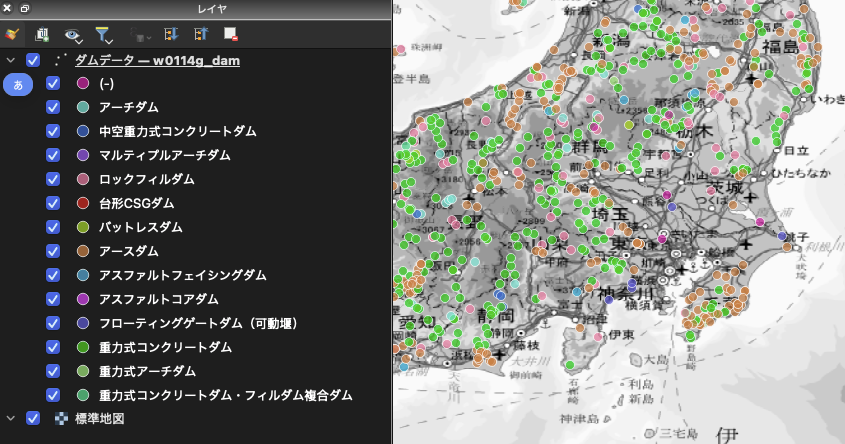
Task: Open the eye icon dropdown arrow
Action: point(80,40)
